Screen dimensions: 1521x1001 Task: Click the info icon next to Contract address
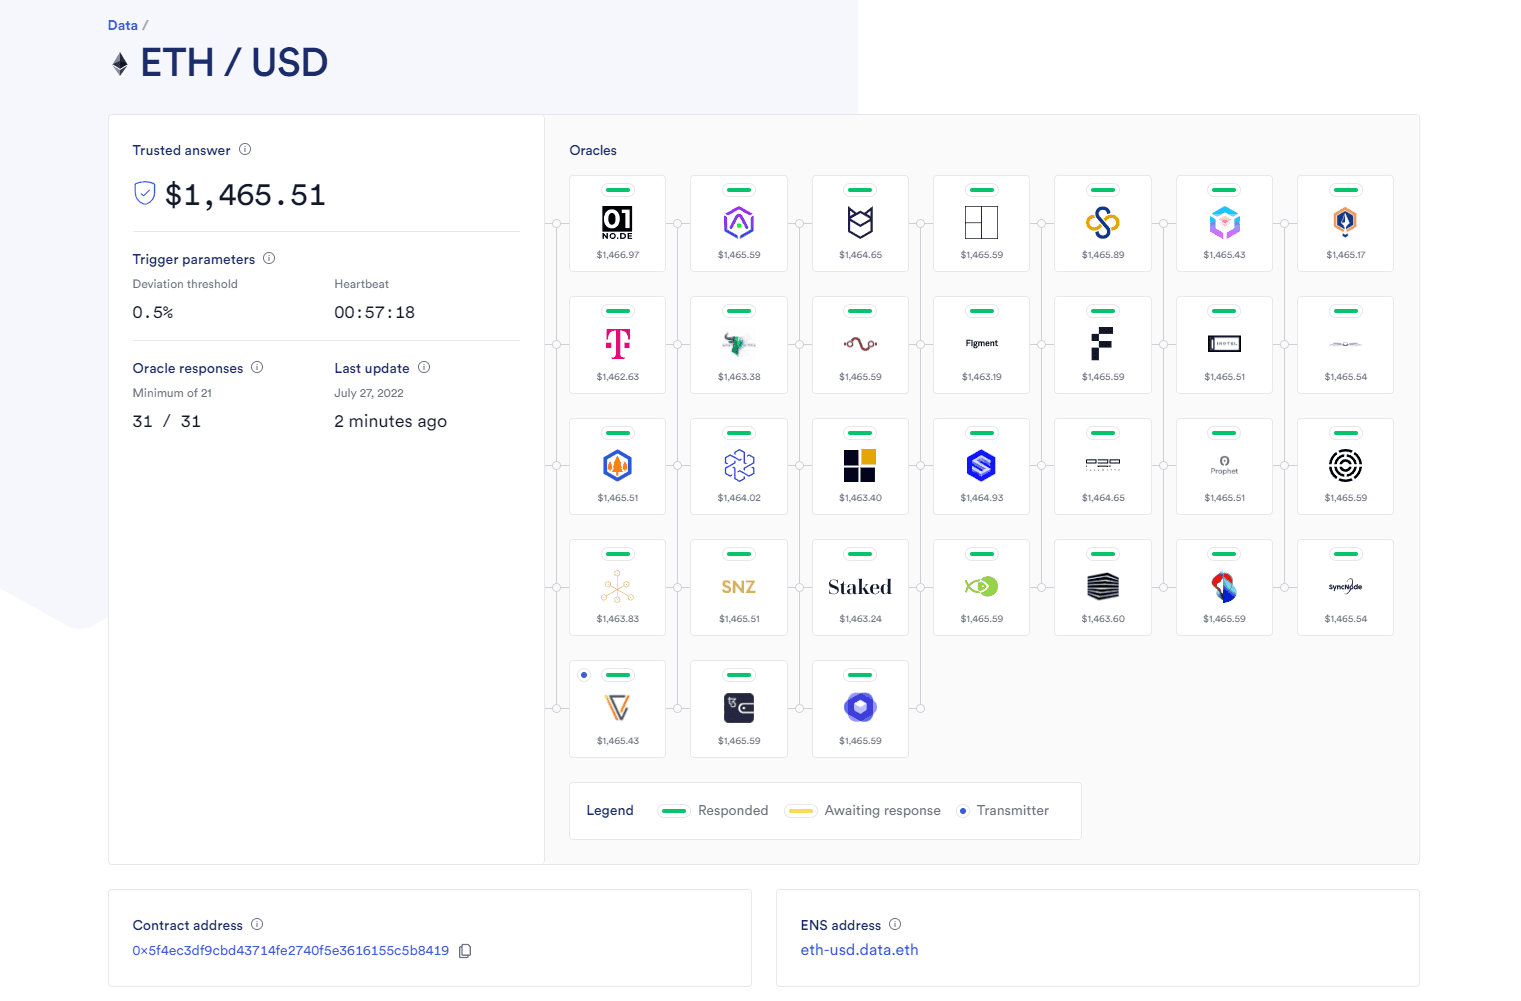[257, 925]
